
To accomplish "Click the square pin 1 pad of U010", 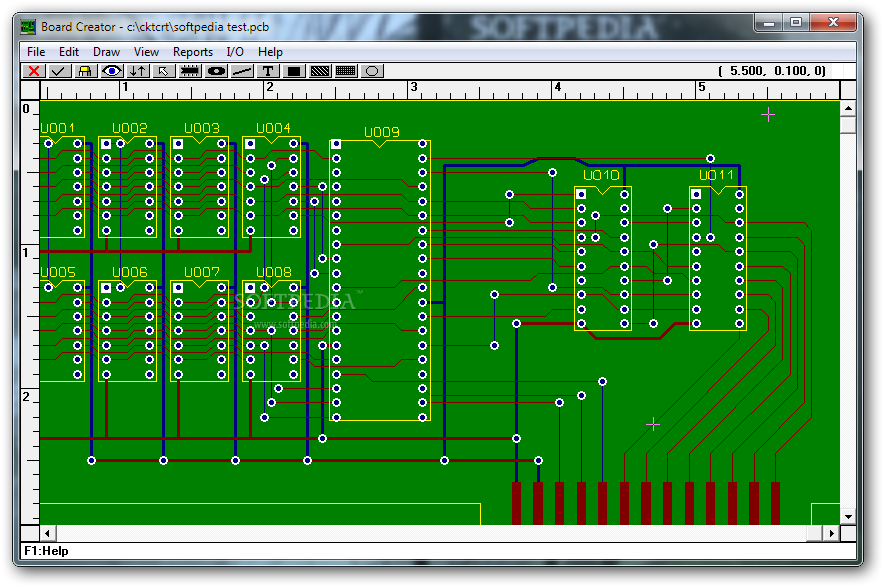I will click(x=581, y=195).
